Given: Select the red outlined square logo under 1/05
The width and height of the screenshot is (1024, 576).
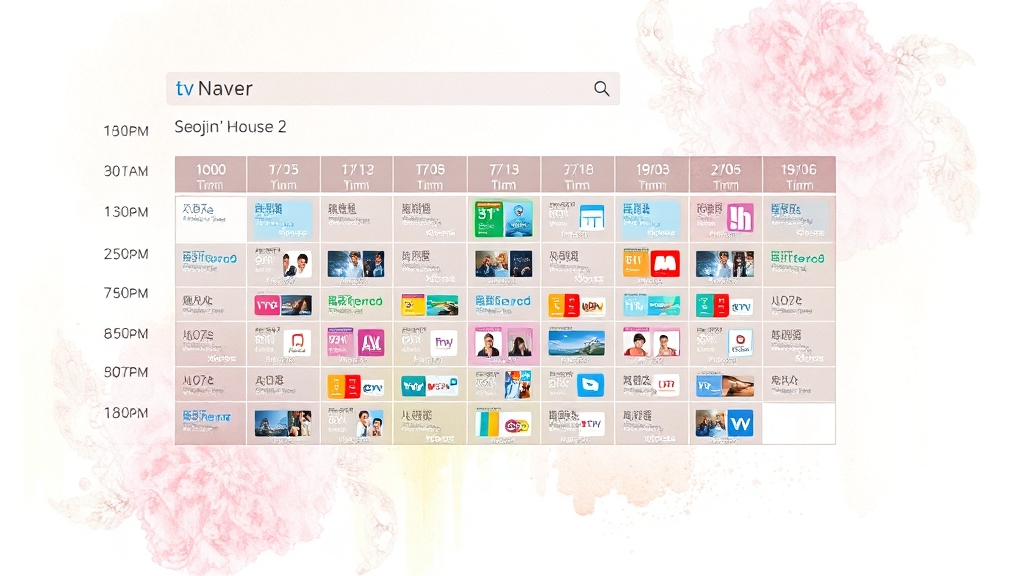Looking at the screenshot, I should [x=297, y=342].
